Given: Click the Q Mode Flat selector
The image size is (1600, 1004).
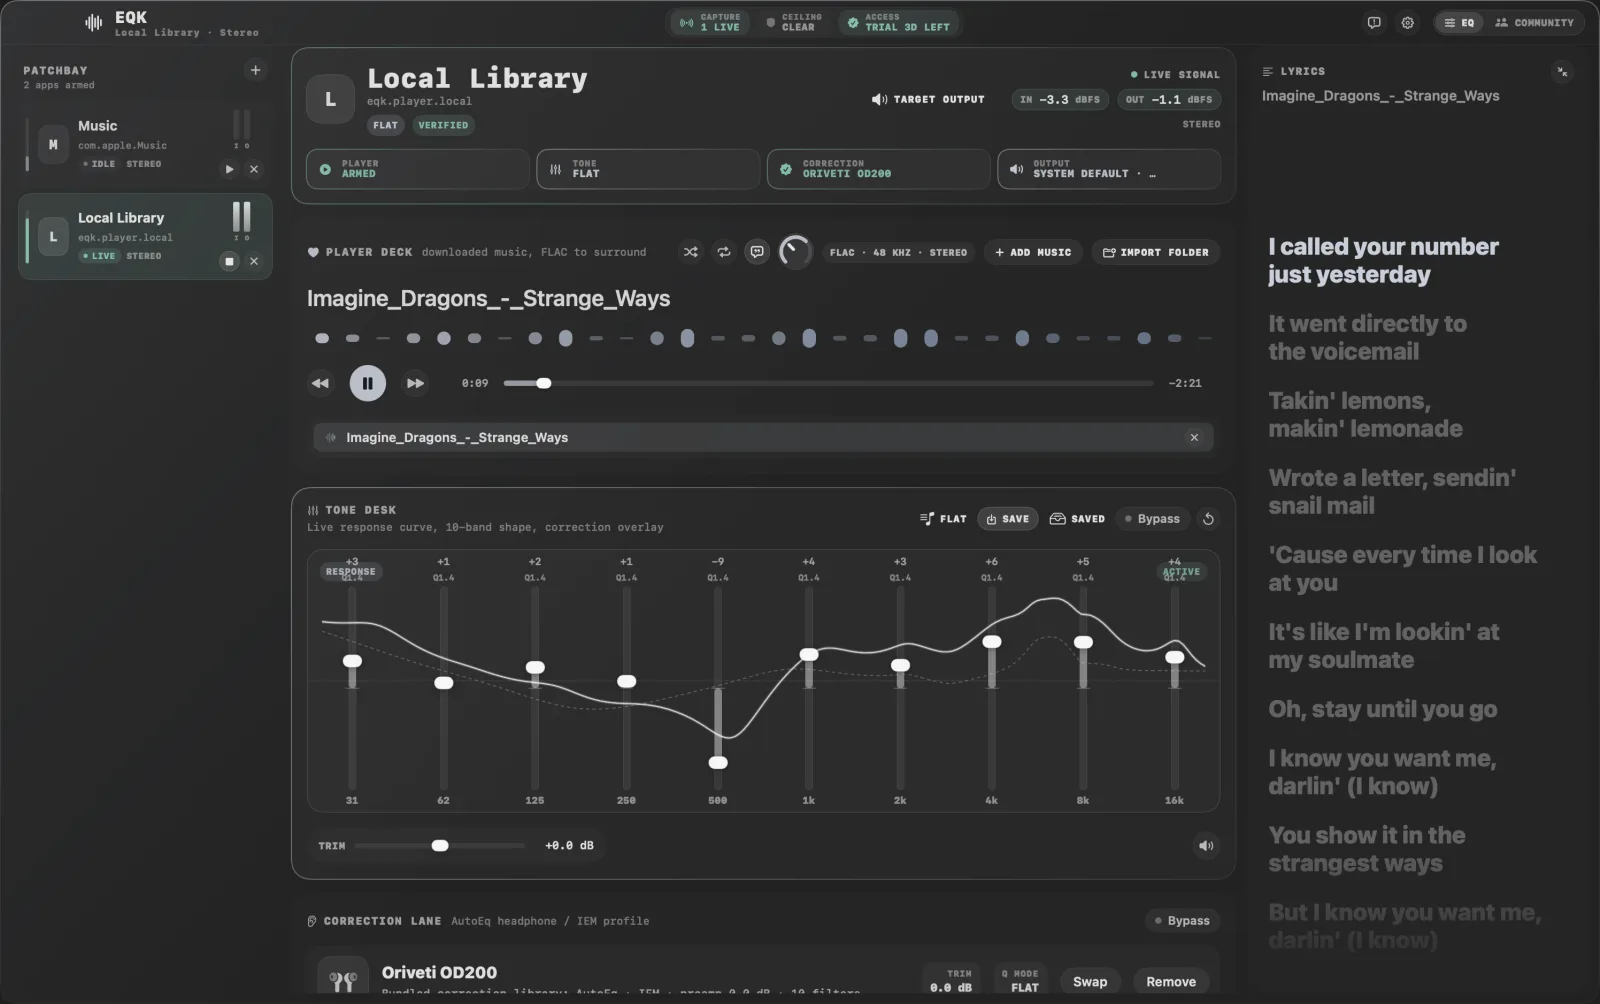Looking at the screenshot, I should 1020,981.
